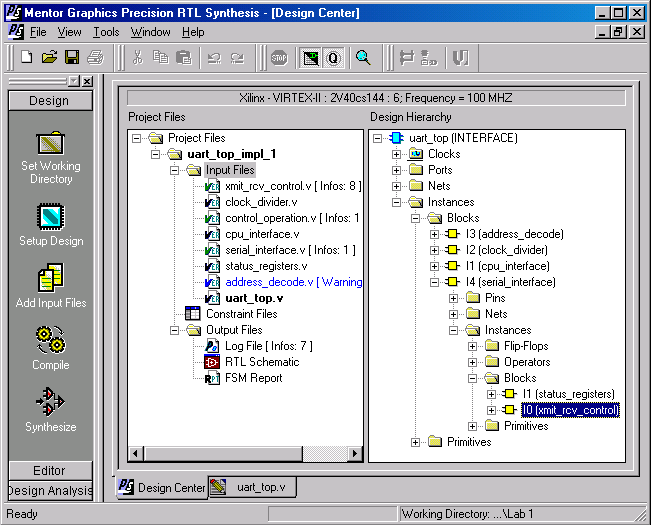Select xmit_rcv_control.v file
This screenshot has height=525, width=651.
tap(293, 186)
